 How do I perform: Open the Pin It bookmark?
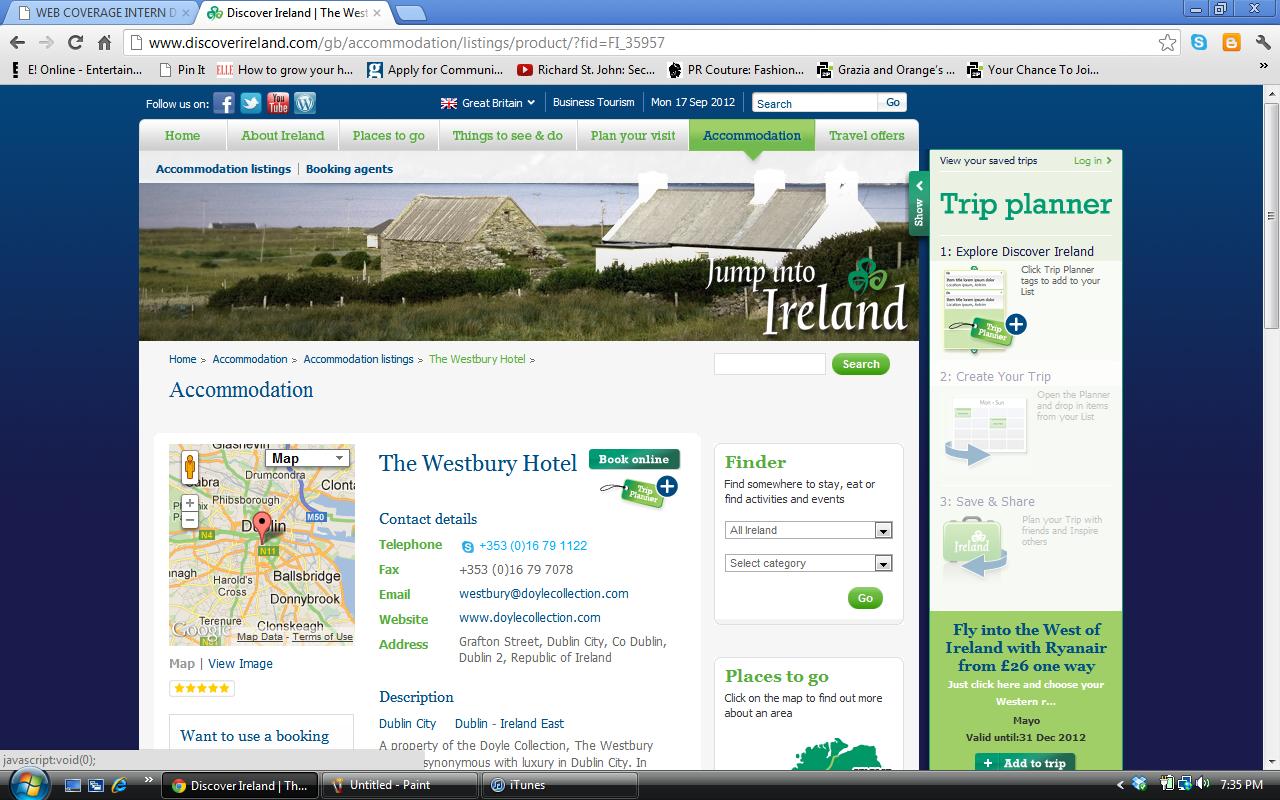pyautogui.click(x=182, y=70)
